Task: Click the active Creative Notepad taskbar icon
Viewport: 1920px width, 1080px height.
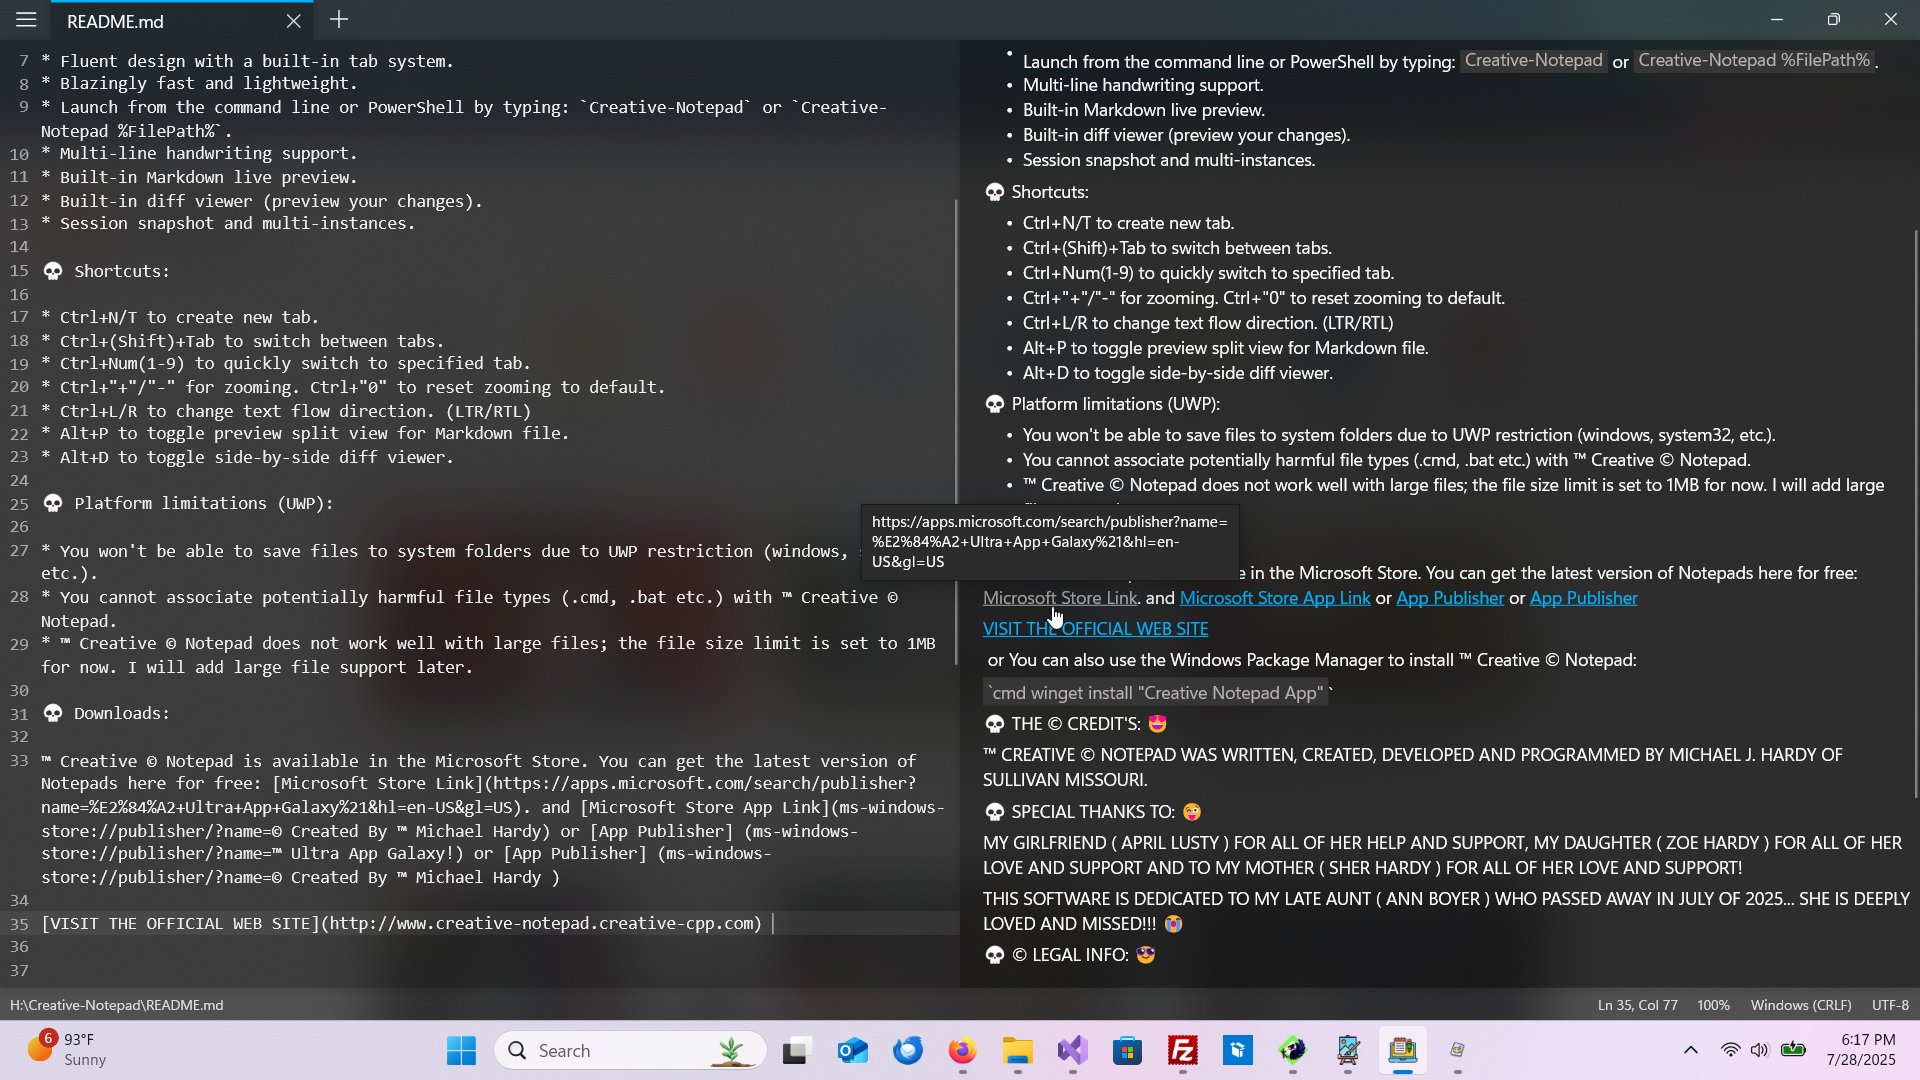Action: click(x=1403, y=1051)
